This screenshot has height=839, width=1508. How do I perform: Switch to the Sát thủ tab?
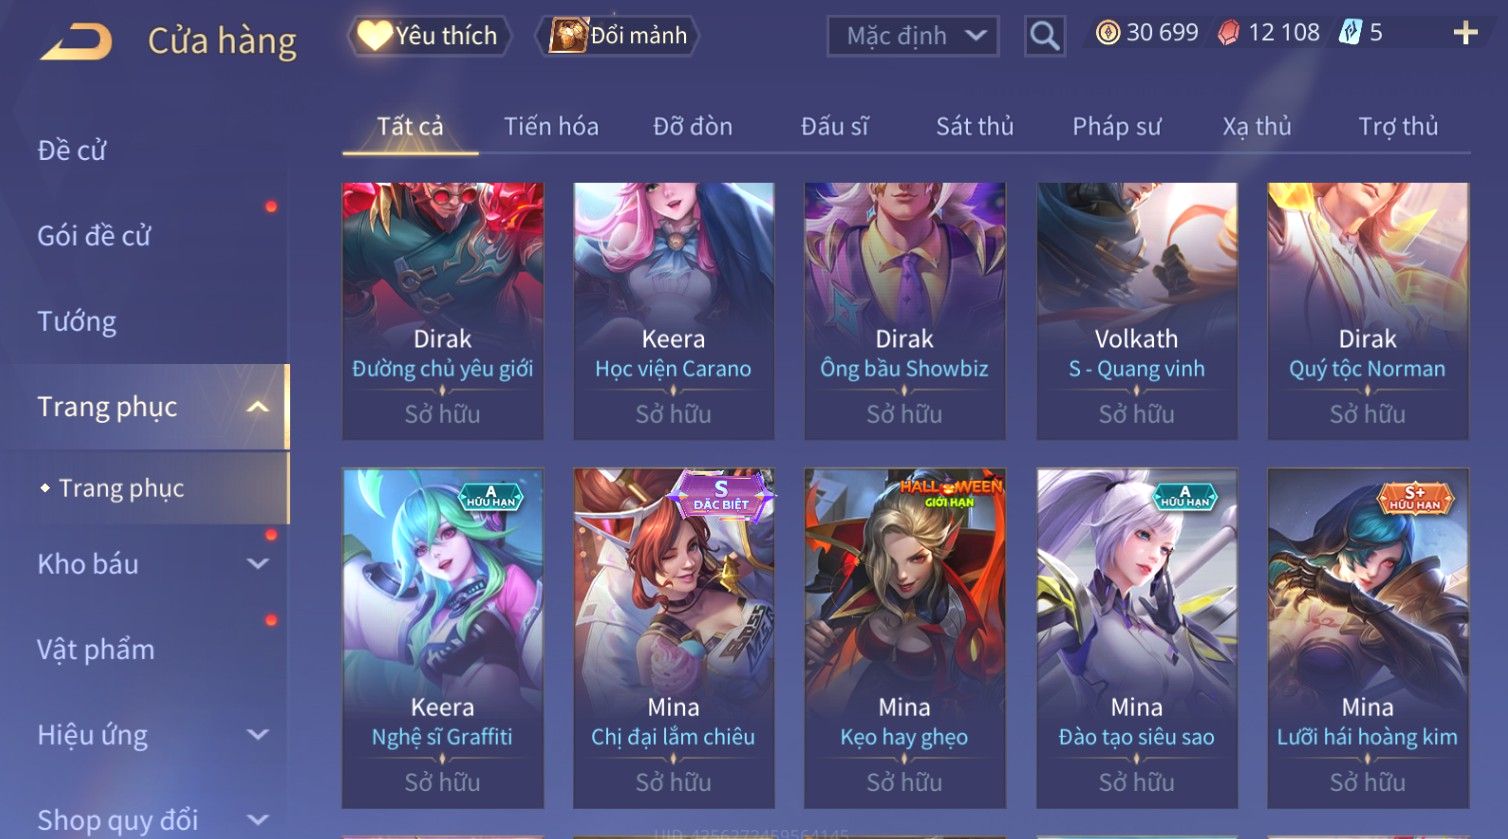[975, 126]
